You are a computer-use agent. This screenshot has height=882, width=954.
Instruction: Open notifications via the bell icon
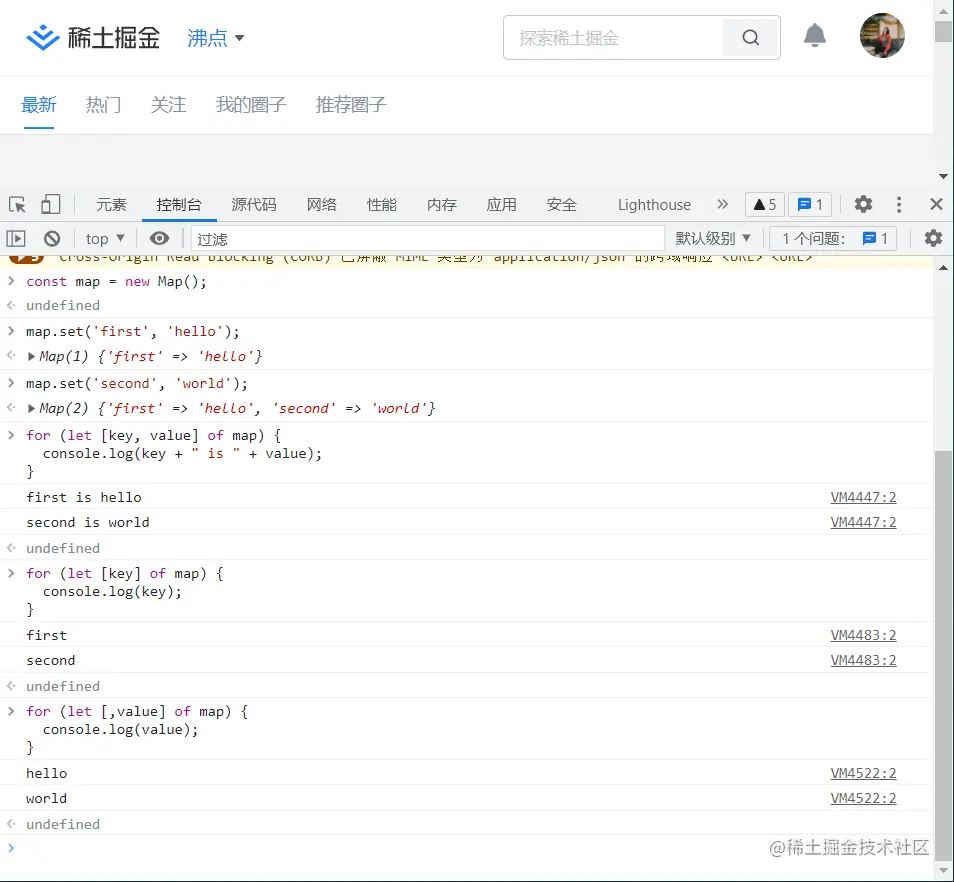pos(815,36)
